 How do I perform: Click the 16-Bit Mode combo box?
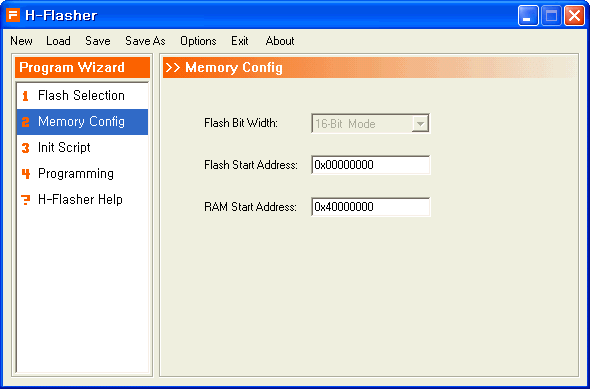[x=371, y=123]
